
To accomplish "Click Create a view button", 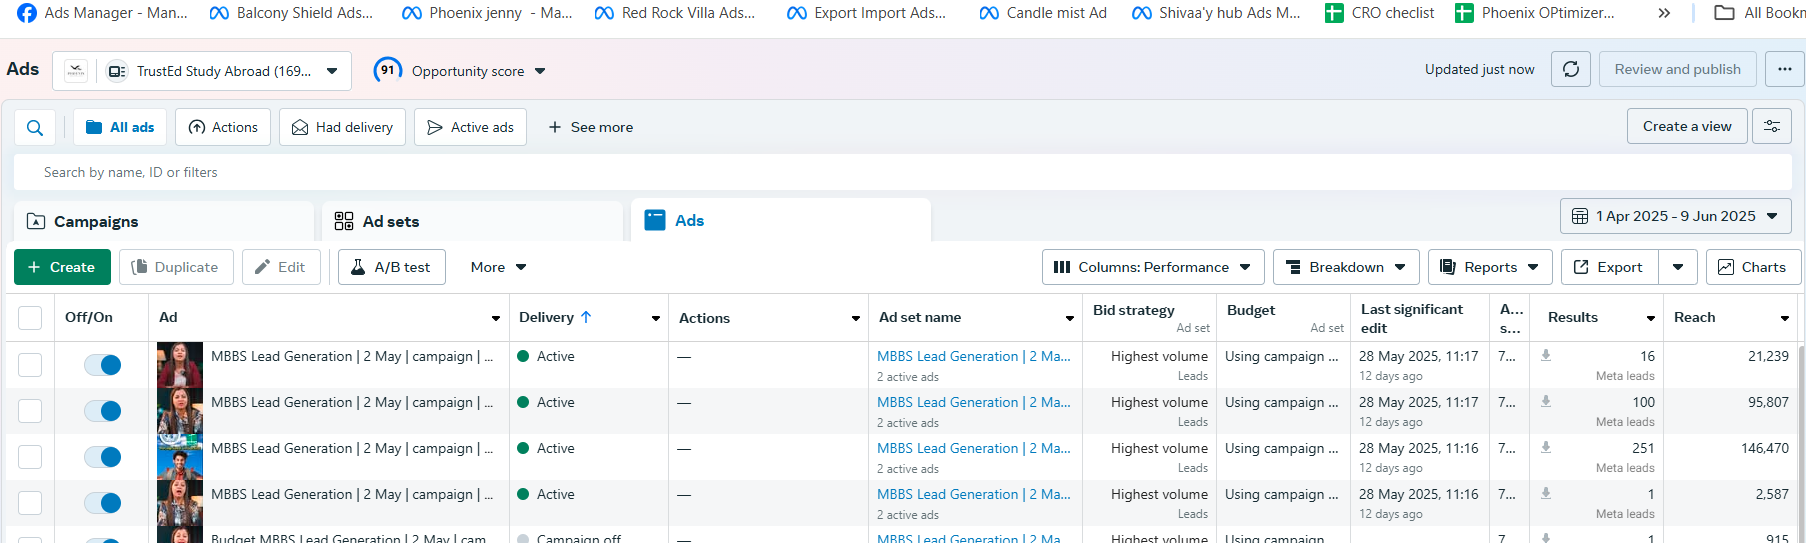I will pyautogui.click(x=1687, y=126).
